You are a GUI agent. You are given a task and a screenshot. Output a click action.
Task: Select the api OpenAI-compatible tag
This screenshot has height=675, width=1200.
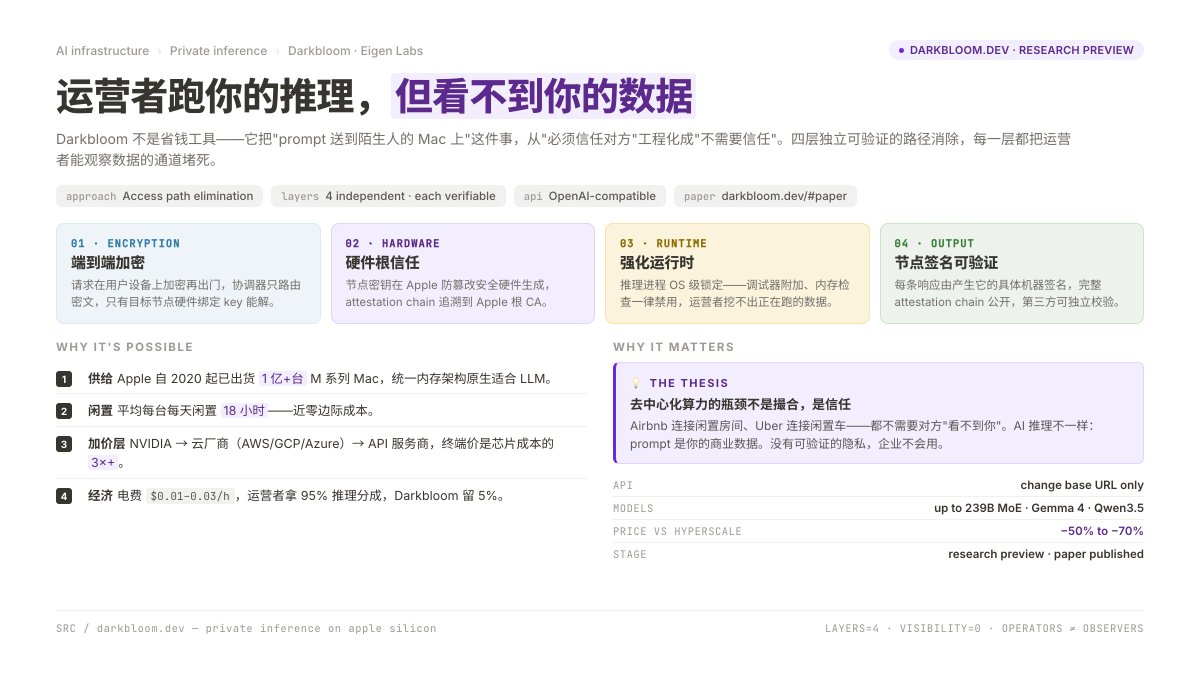point(590,196)
